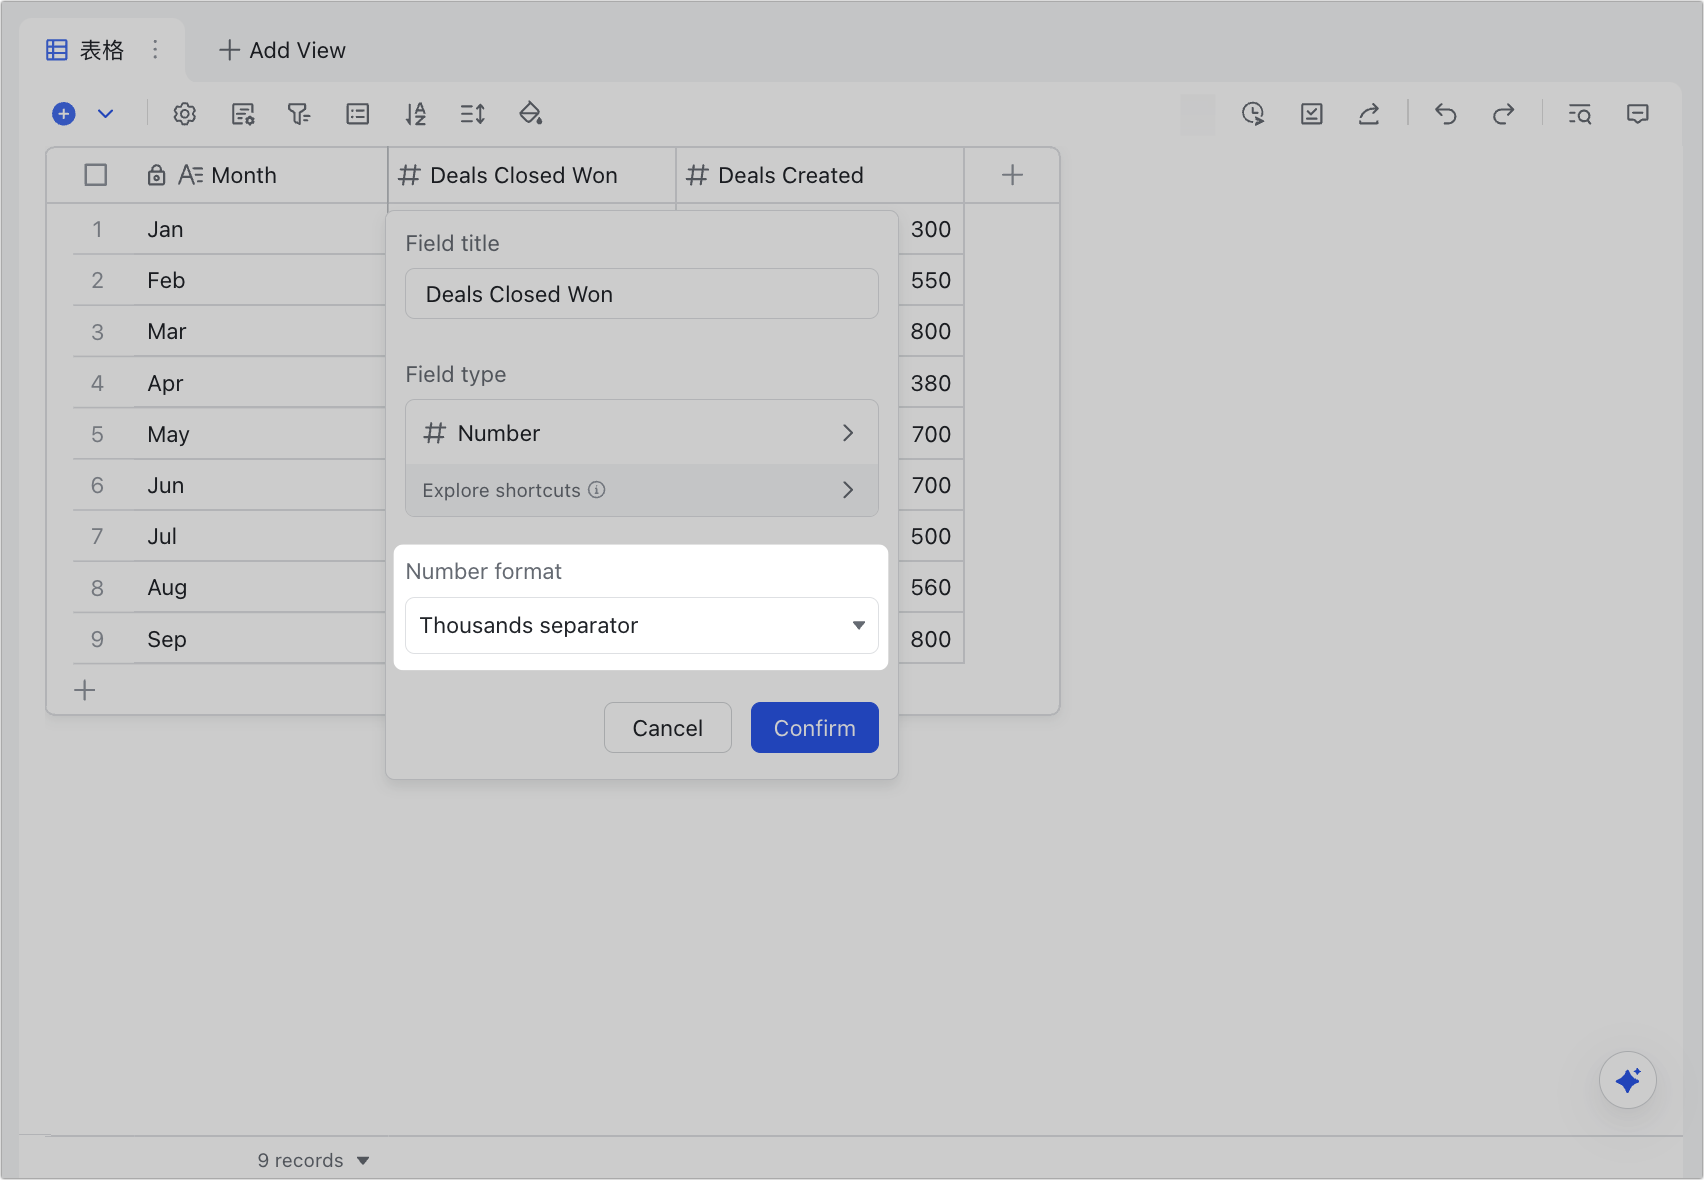Open the row height adjustment icon
Viewport: 1704px width, 1180px height.
click(x=472, y=114)
